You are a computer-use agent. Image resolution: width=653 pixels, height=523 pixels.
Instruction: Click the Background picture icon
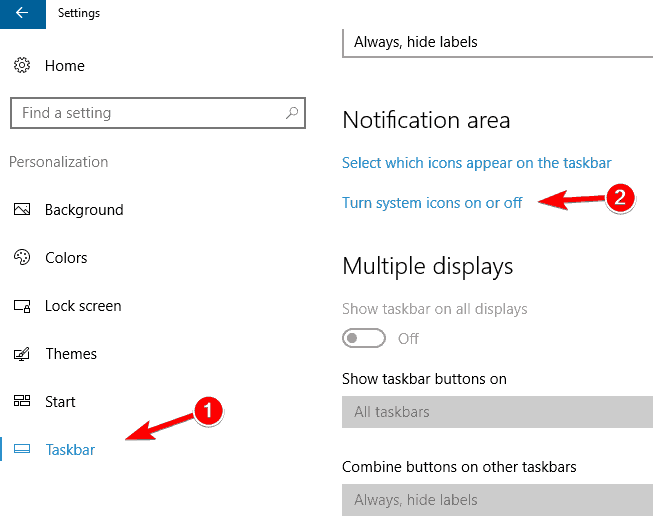click(22, 210)
